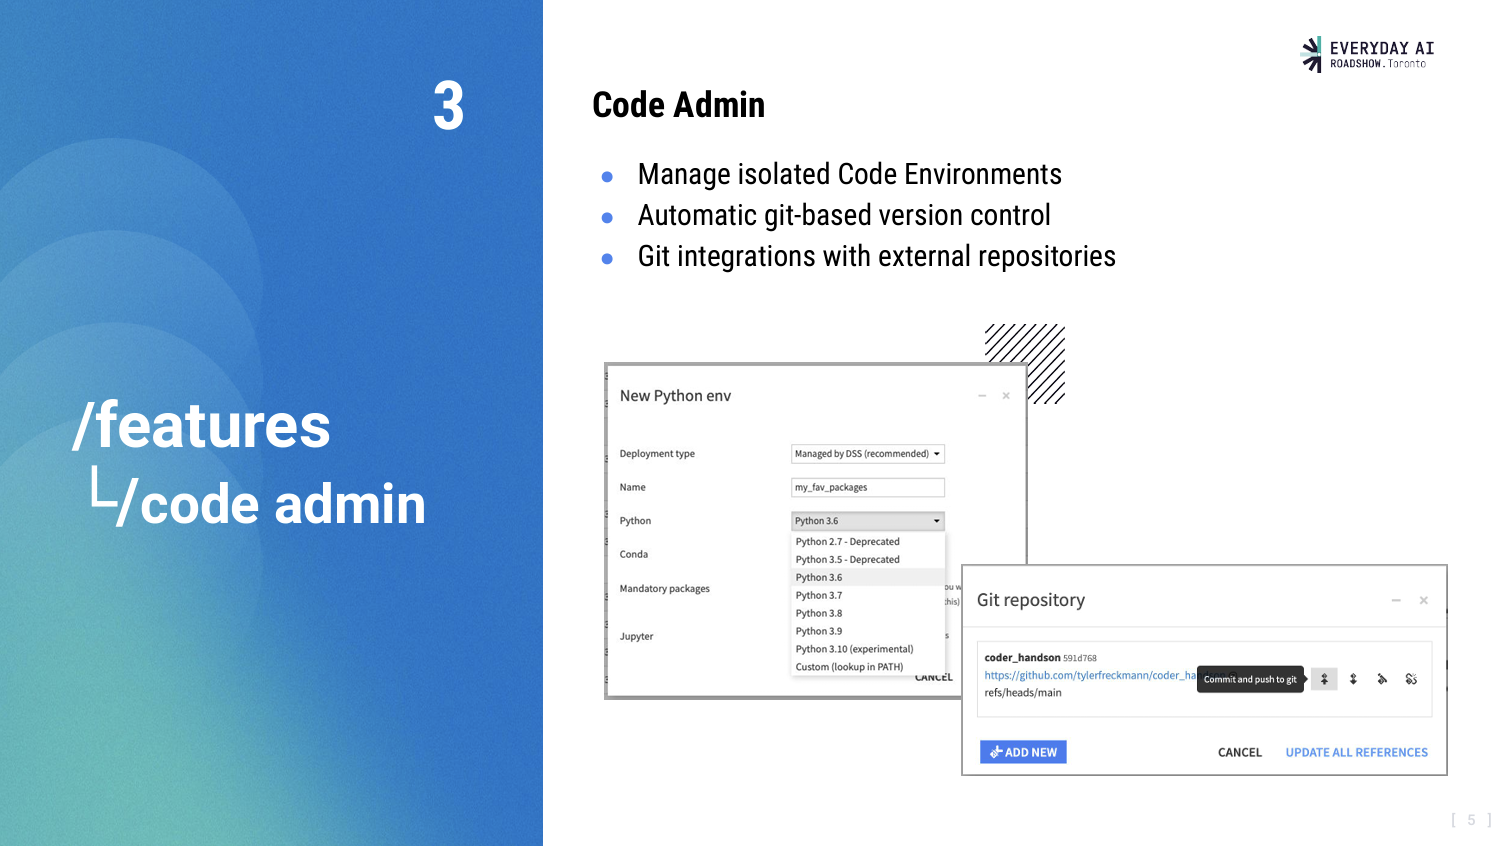The width and height of the screenshot is (1510, 846).
Task: Click the commit and pull arrows icon
Action: 1353,679
